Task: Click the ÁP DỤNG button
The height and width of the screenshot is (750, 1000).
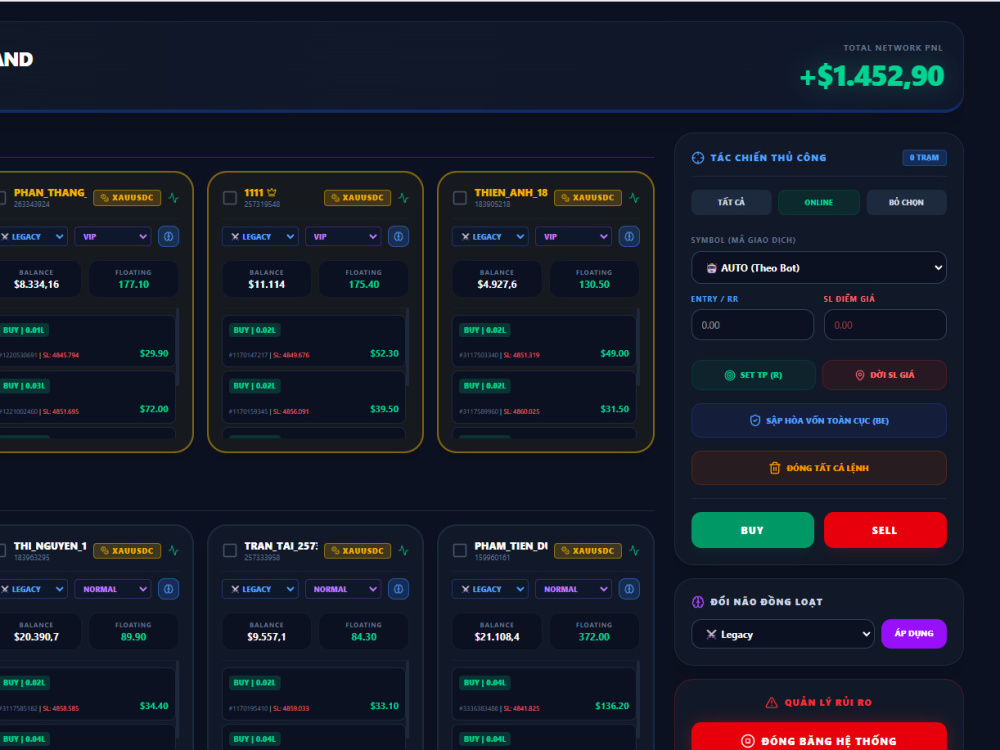Action: (x=914, y=634)
